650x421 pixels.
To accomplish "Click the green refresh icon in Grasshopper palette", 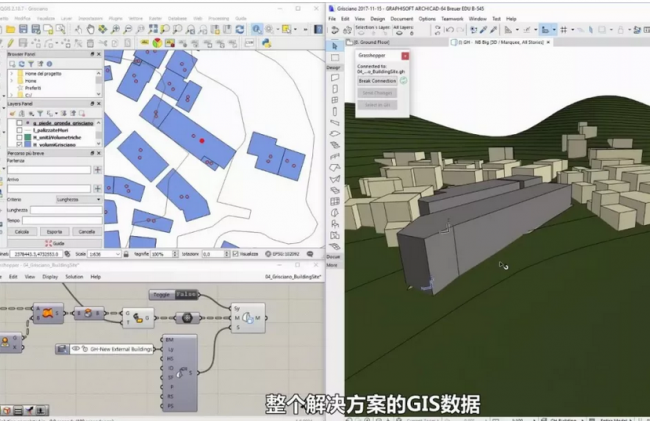I will [x=403, y=80].
